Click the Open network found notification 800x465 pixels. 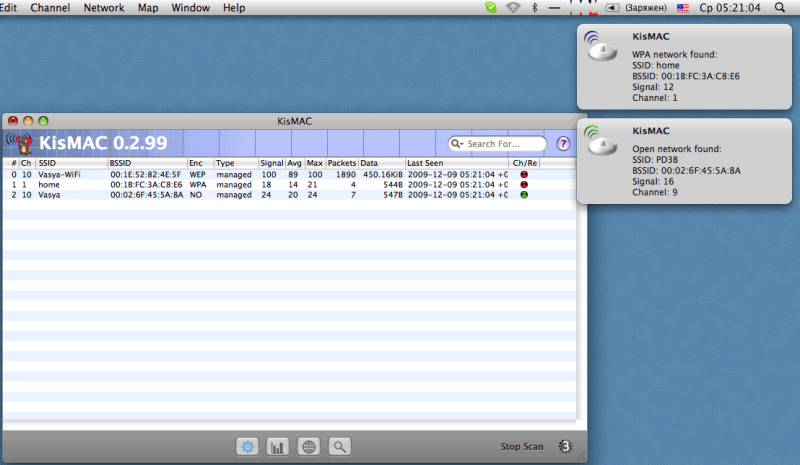coord(684,161)
